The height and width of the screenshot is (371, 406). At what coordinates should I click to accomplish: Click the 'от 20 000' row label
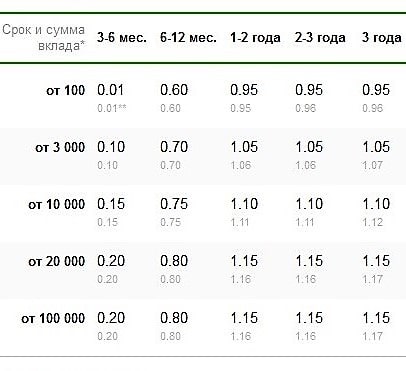57,261
